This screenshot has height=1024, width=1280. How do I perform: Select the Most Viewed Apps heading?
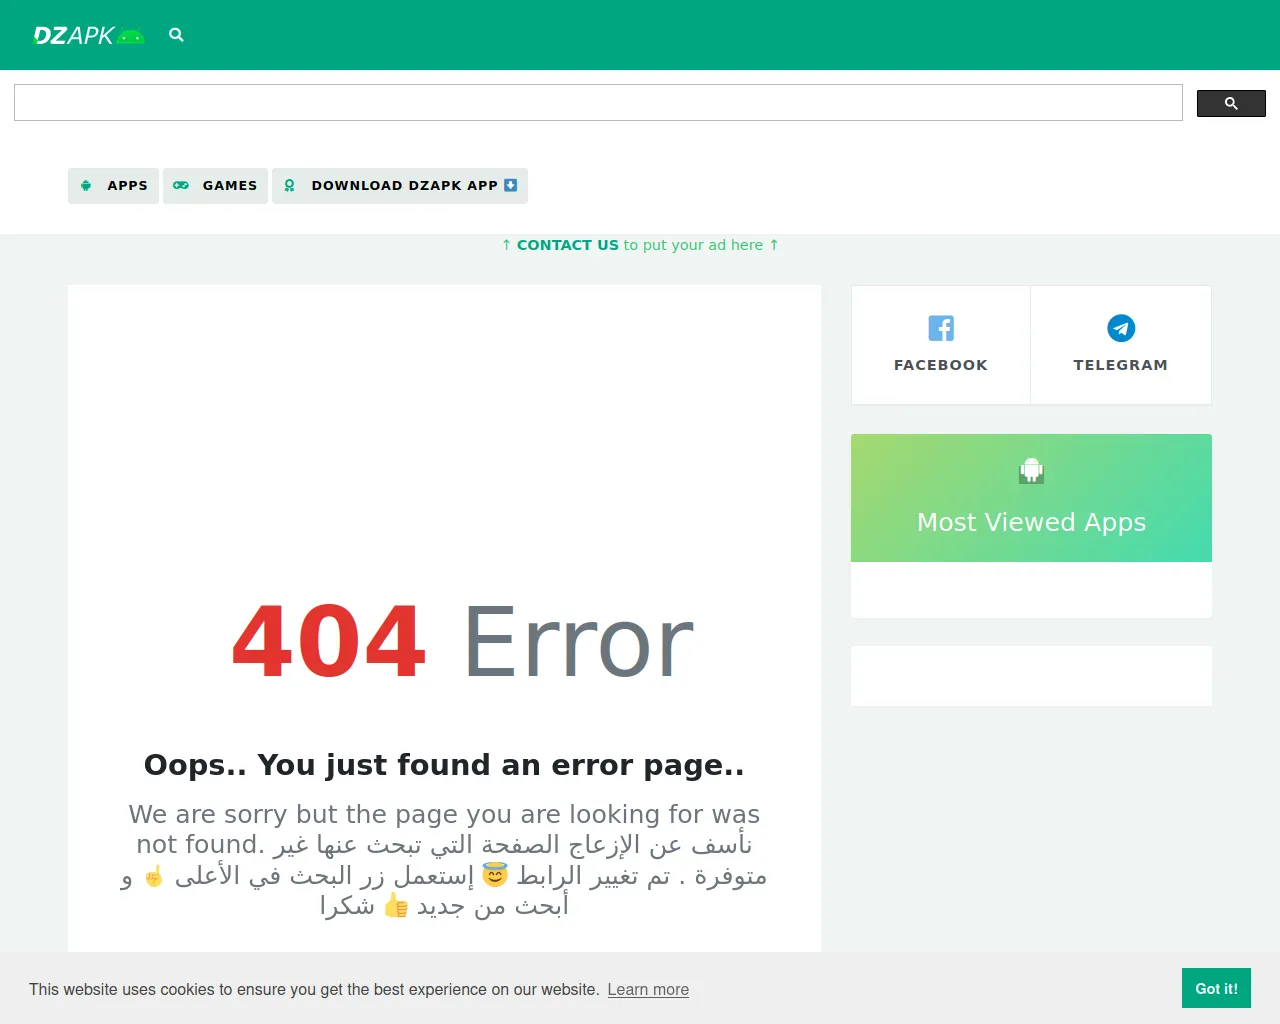(1031, 522)
